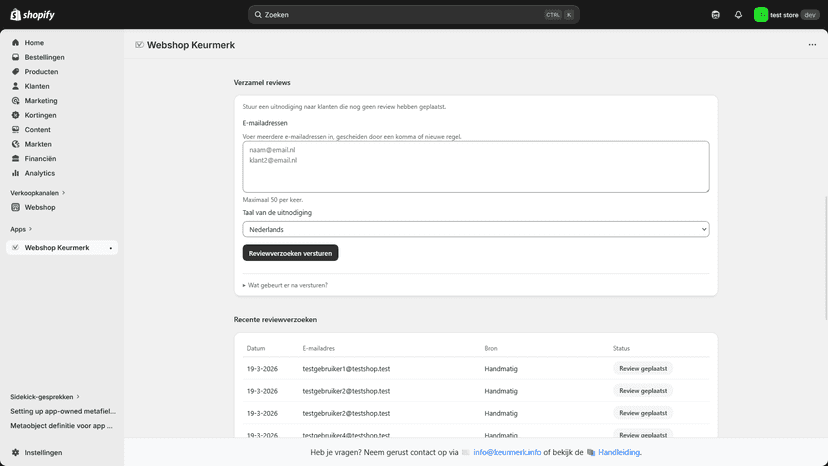828x466 pixels.
Task: Open Setting up app-owned metafiel... conversation
Action: pyautogui.click(x=63, y=411)
